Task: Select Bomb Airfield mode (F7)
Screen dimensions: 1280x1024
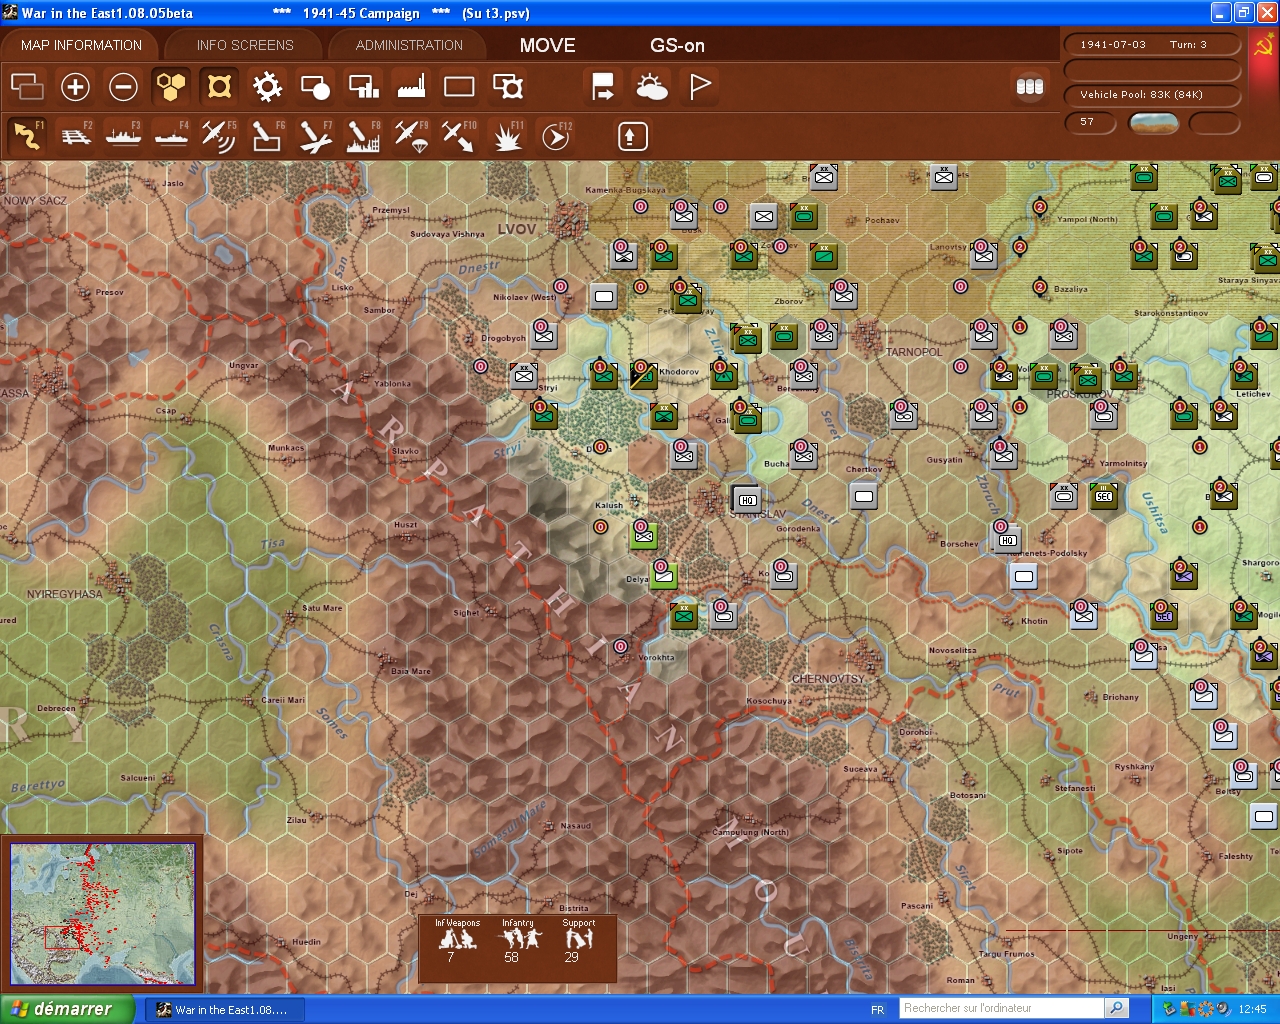Action: pyautogui.click(x=315, y=135)
